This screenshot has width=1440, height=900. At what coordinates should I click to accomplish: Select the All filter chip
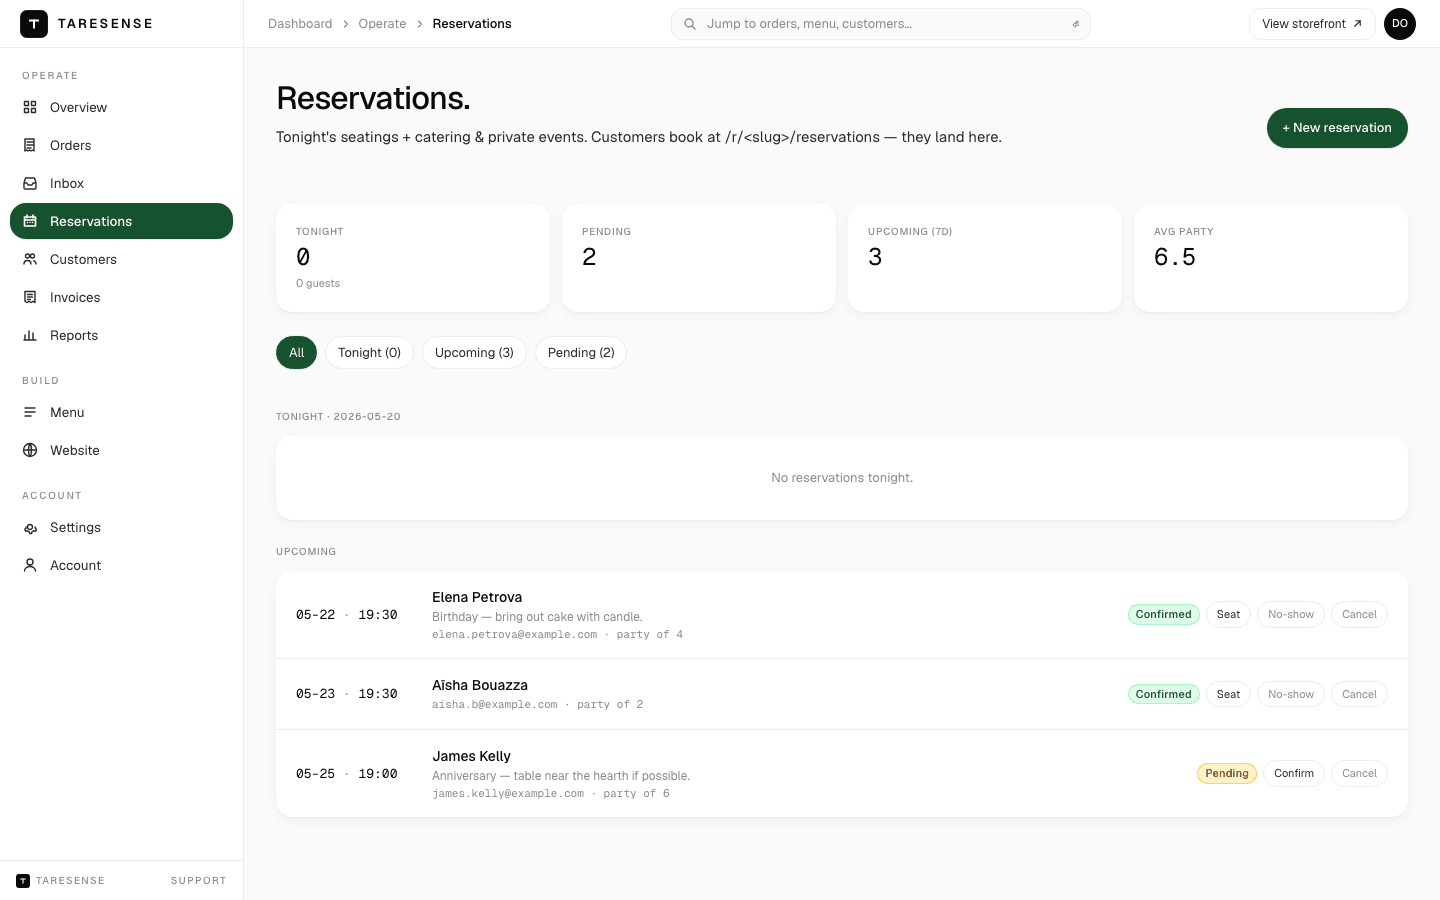[x=296, y=353]
